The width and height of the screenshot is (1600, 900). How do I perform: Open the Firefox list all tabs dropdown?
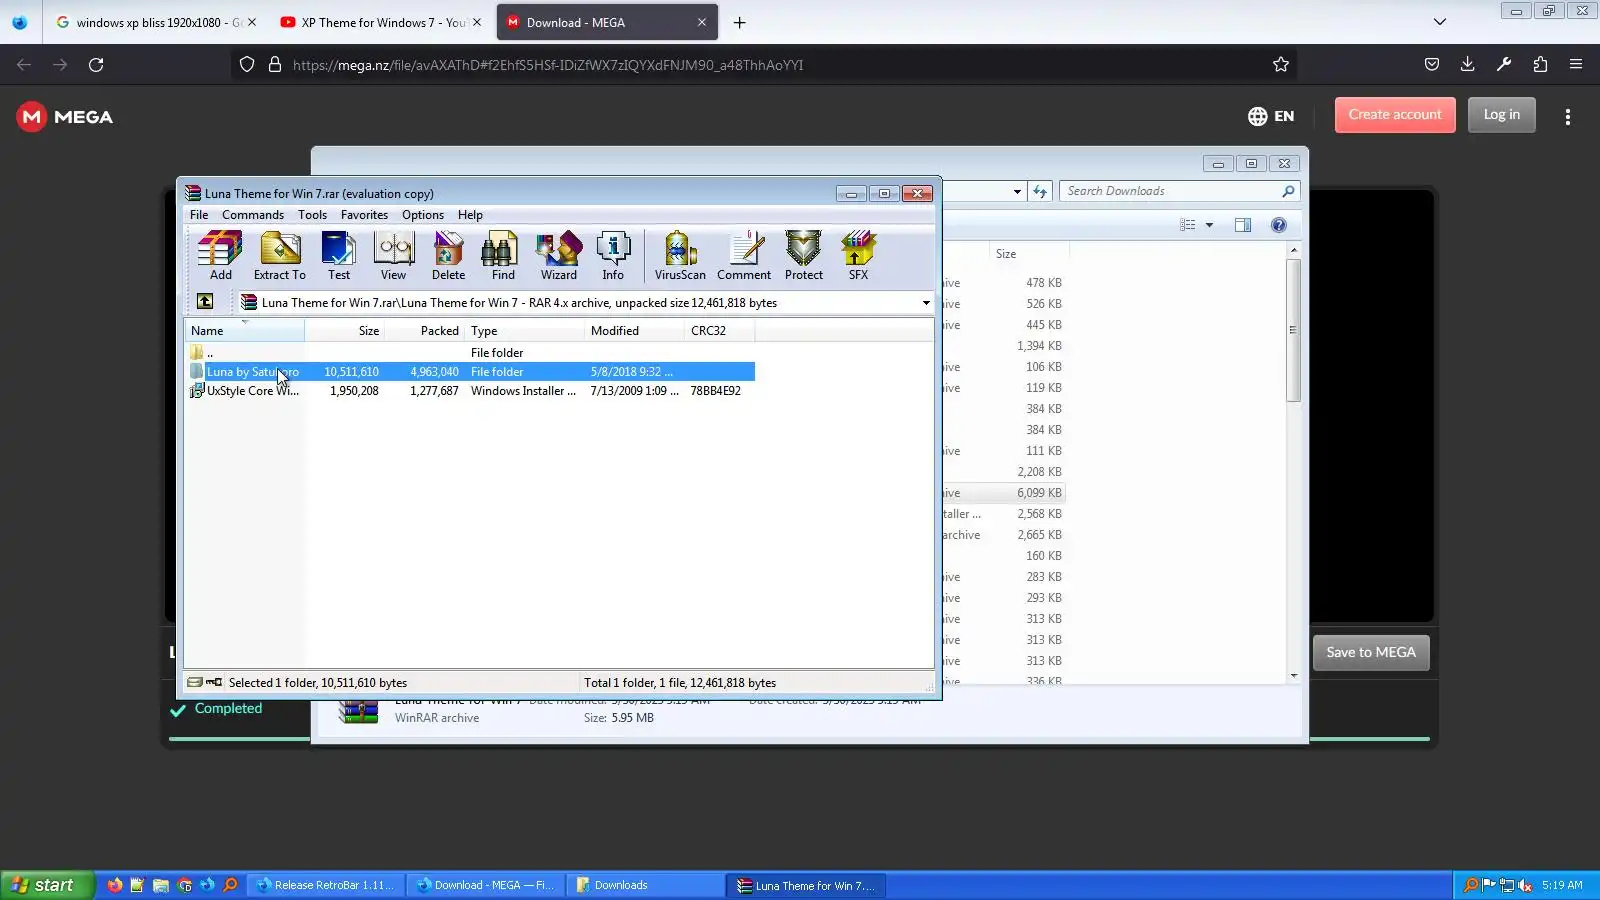pyautogui.click(x=1440, y=22)
